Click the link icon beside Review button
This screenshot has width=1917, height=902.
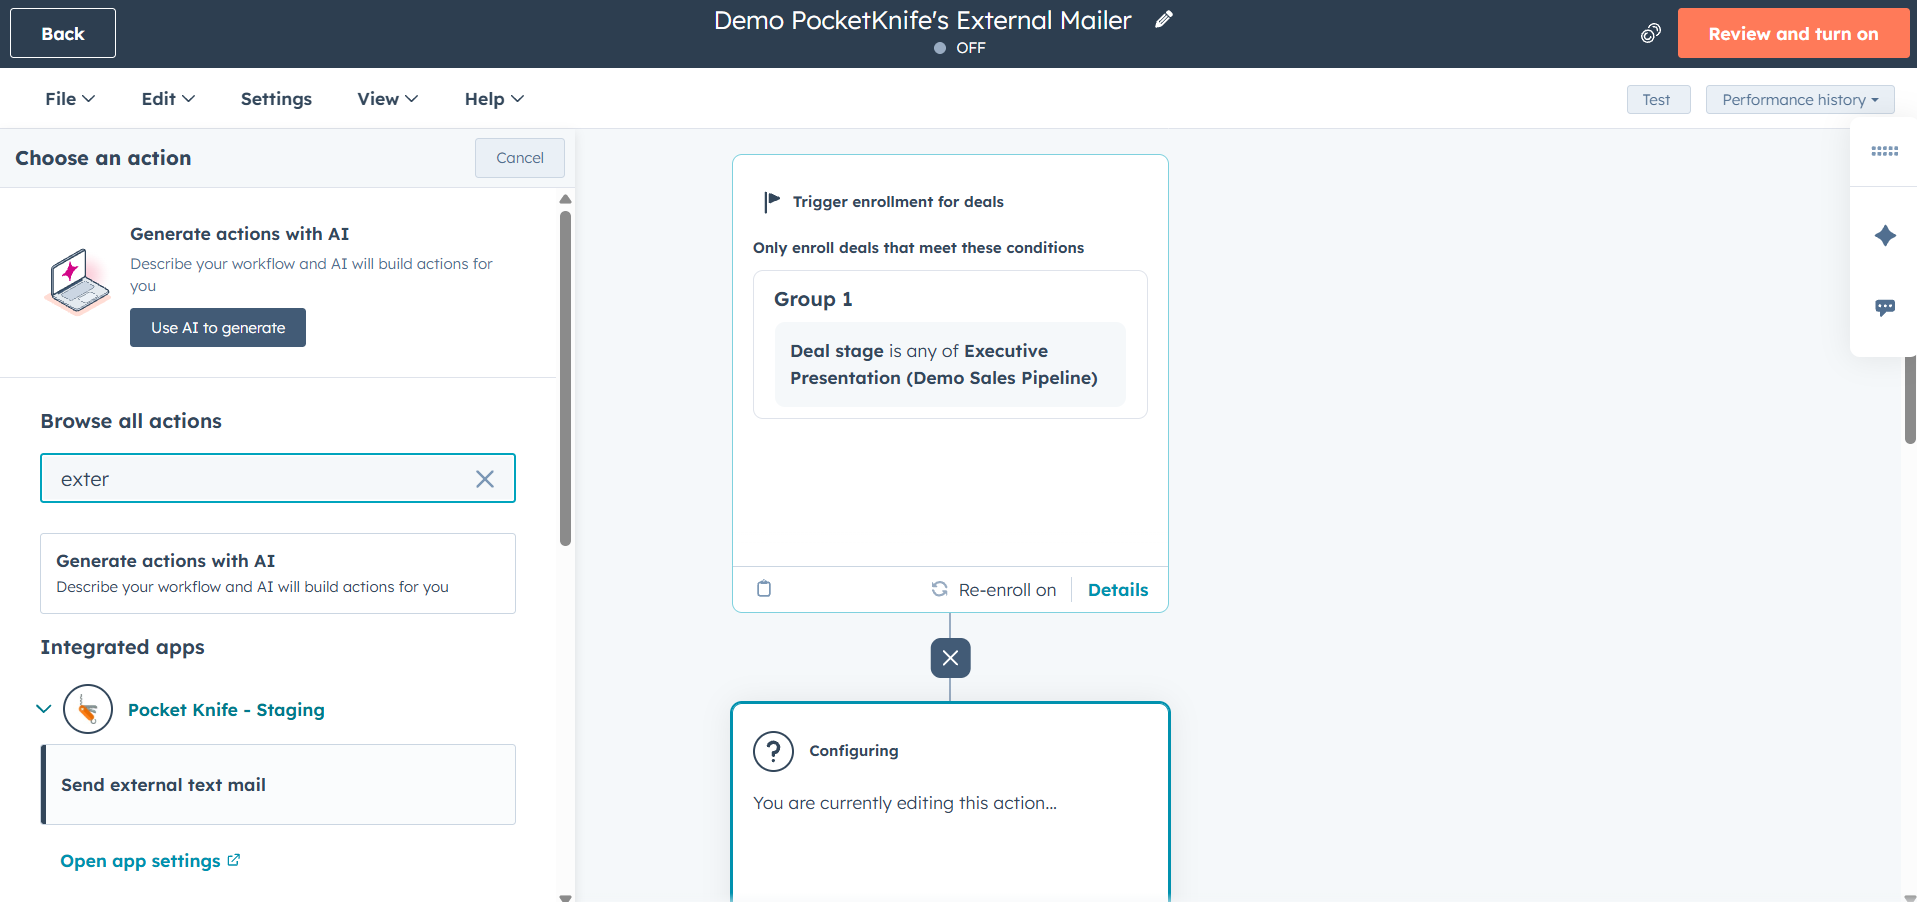[x=1650, y=34]
